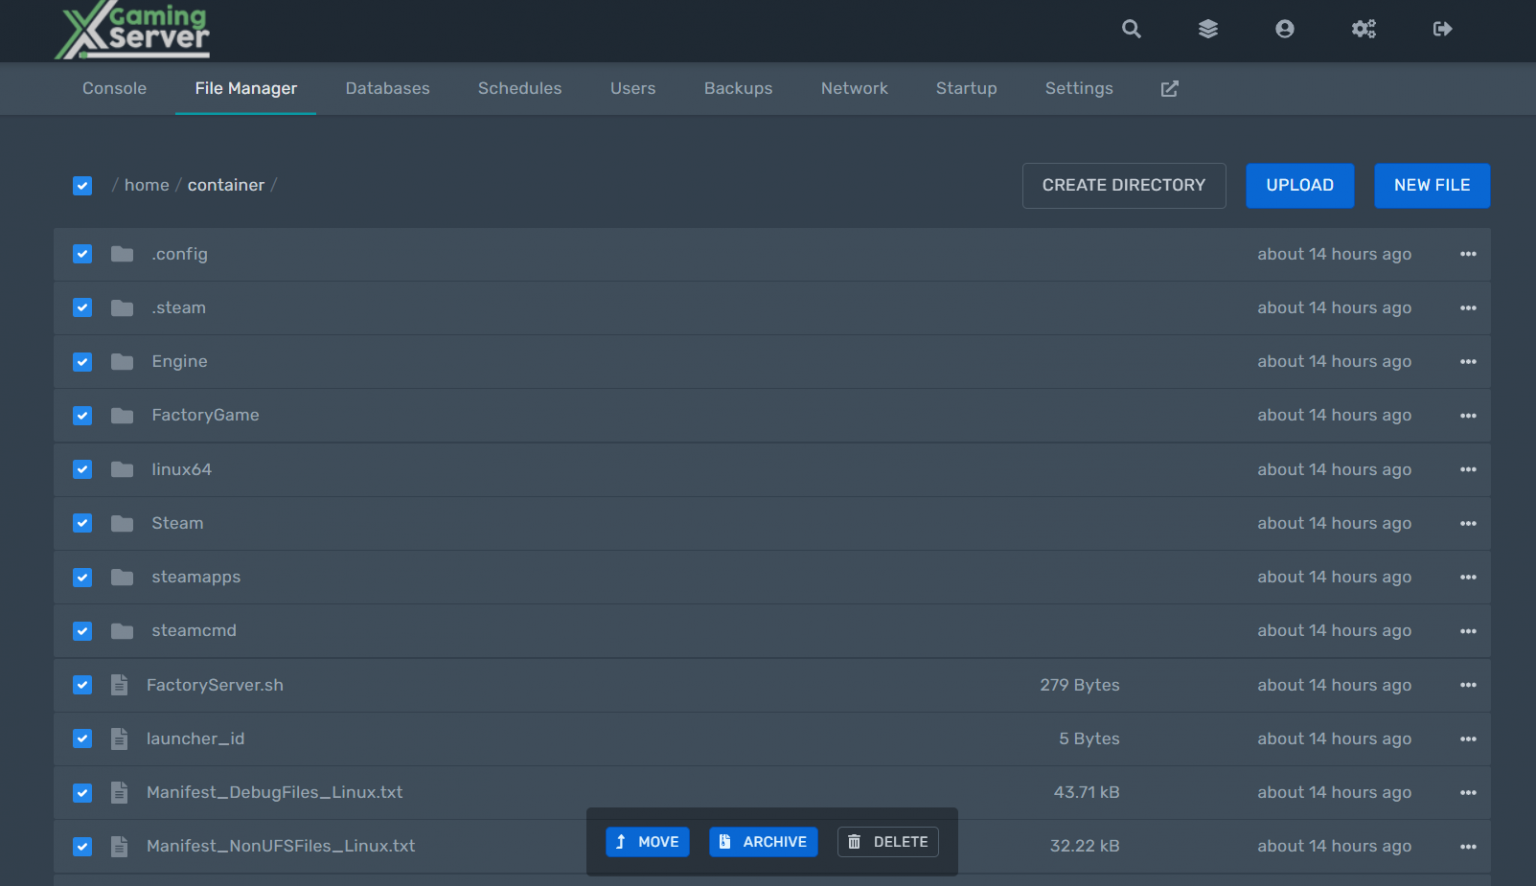Switch to the Console tab
The width and height of the screenshot is (1536, 886).
coord(114,89)
